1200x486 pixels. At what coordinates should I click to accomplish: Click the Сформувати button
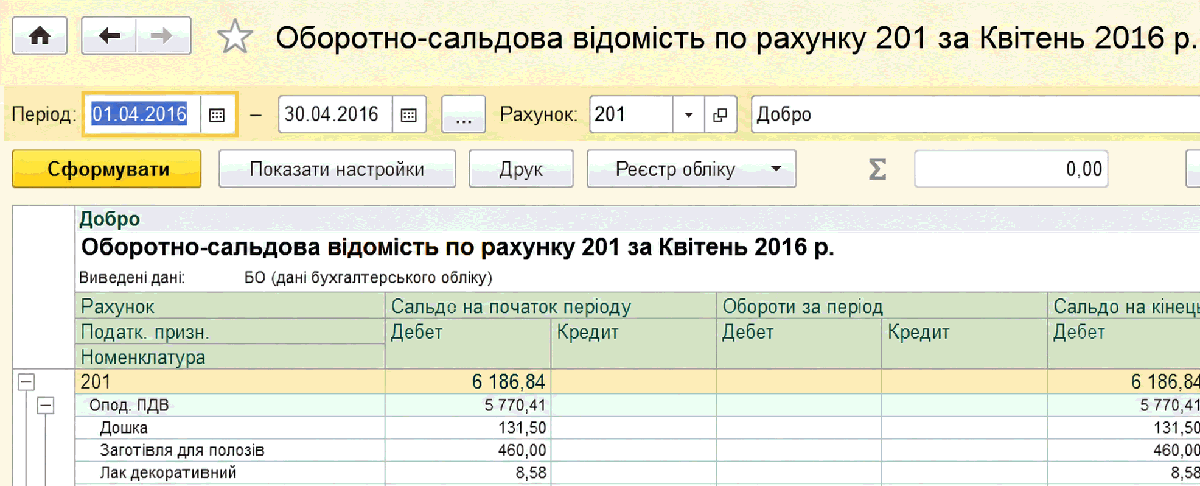[108, 169]
